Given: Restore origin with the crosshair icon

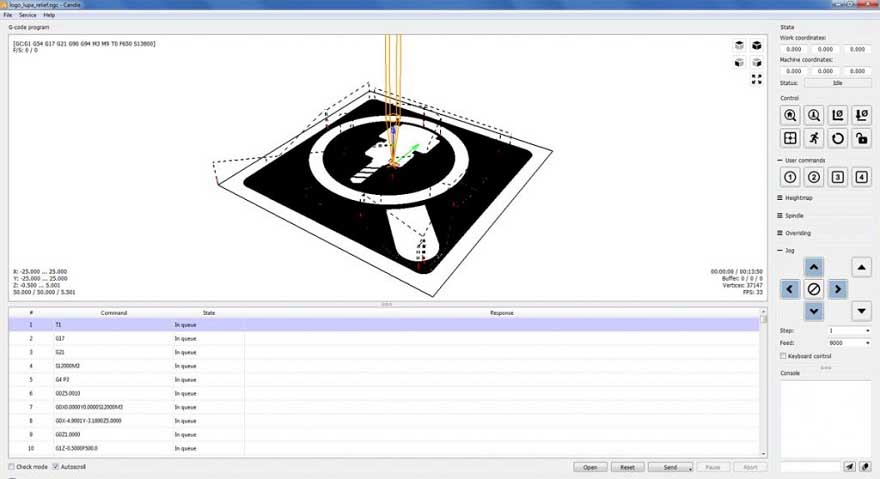Looking at the screenshot, I should coord(790,138).
